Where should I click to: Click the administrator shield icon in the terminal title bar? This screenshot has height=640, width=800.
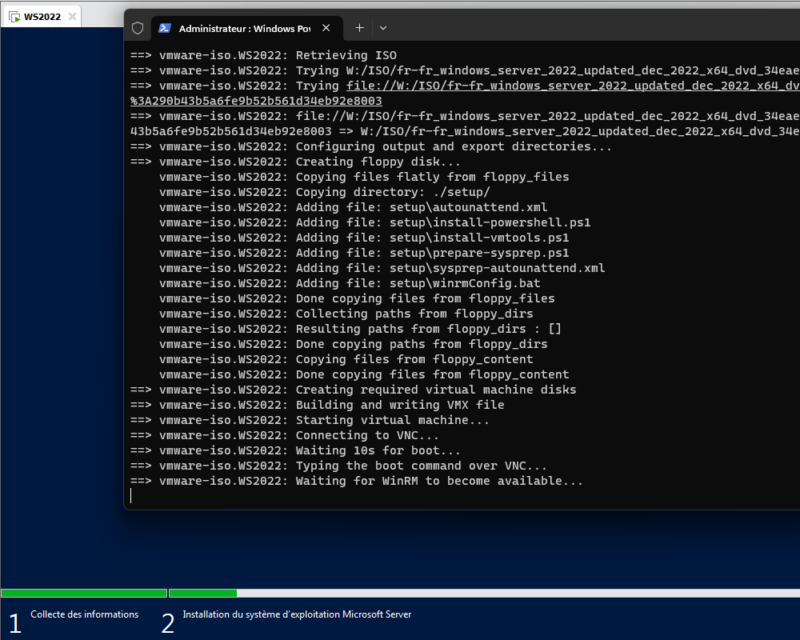point(136,28)
